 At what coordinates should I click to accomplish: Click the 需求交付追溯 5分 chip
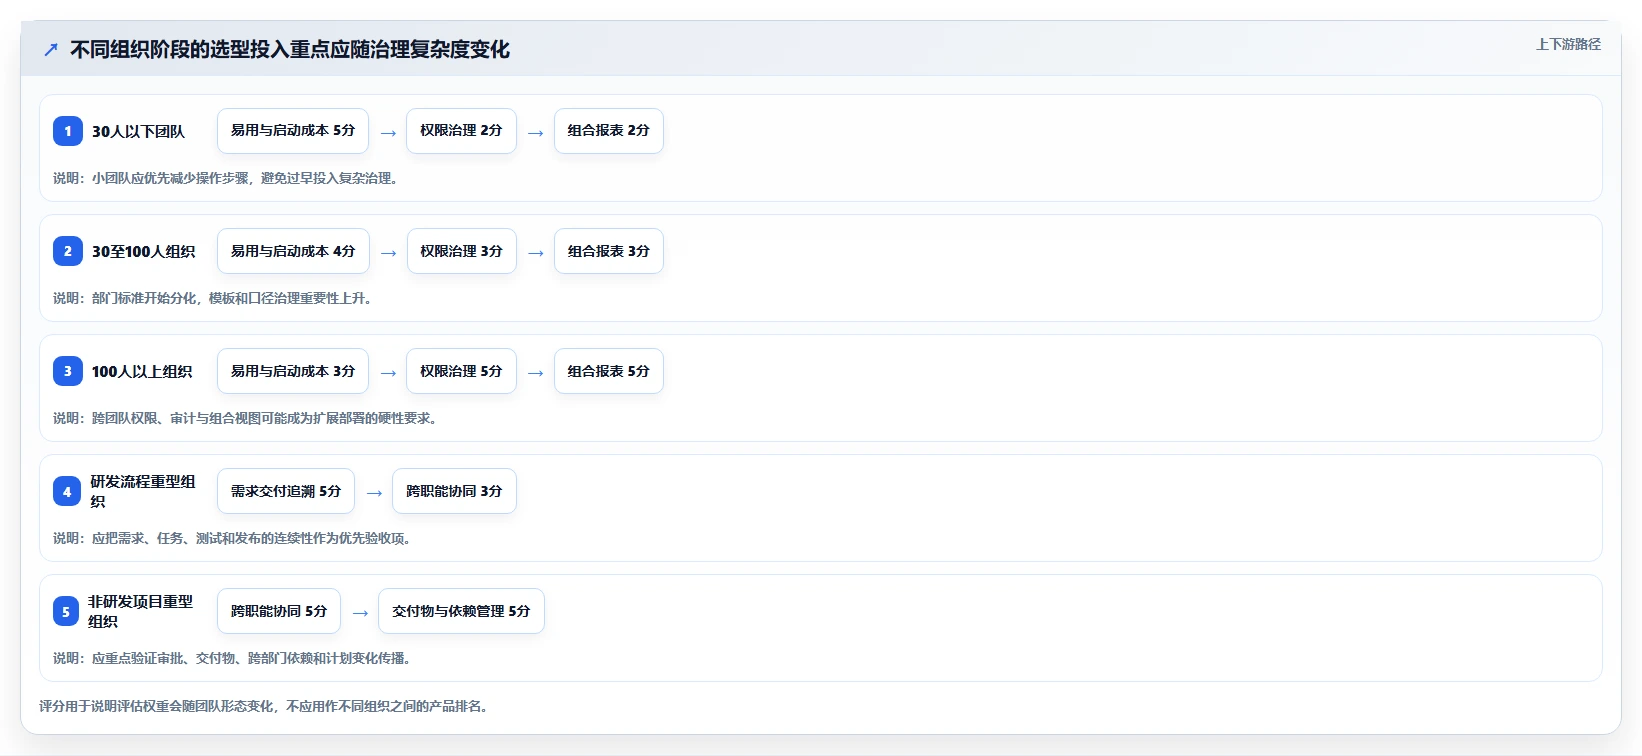pyautogui.click(x=286, y=491)
